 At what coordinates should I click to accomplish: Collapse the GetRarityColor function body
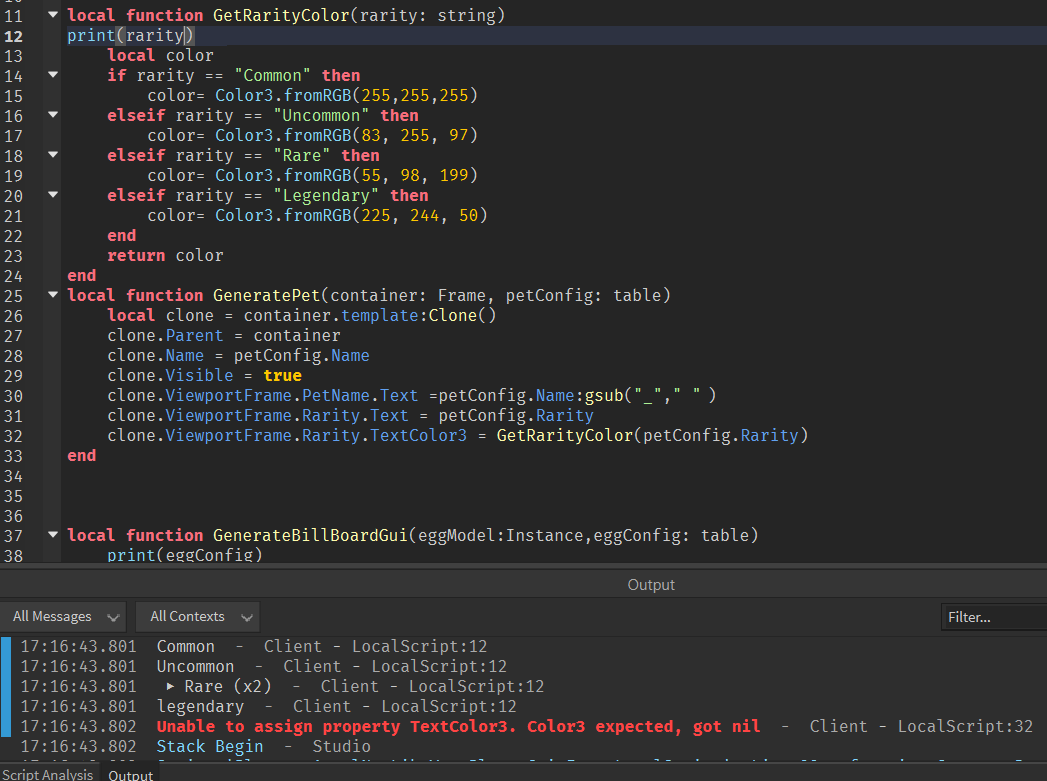pos(52,14)
